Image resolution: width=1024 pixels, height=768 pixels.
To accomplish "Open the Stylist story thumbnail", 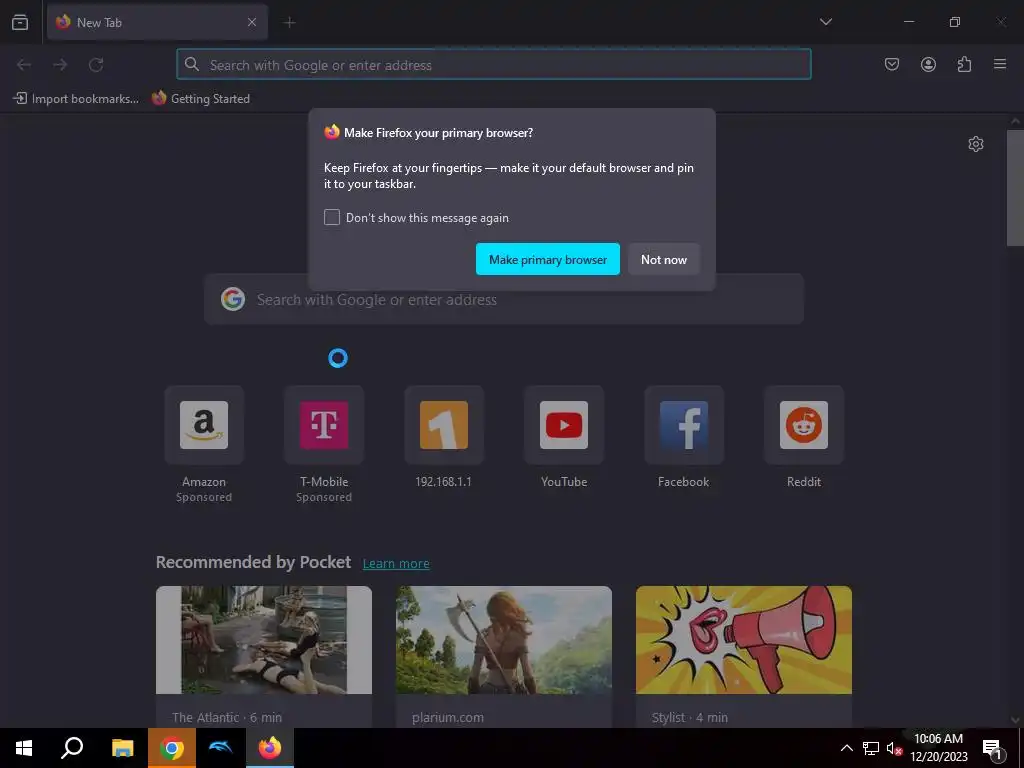I will tap(744, 640).
